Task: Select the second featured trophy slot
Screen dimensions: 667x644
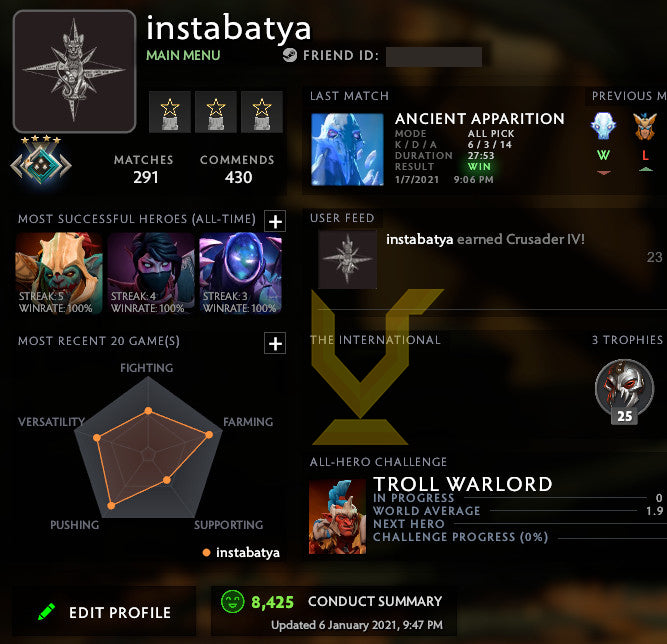Action: click(216, 112)
